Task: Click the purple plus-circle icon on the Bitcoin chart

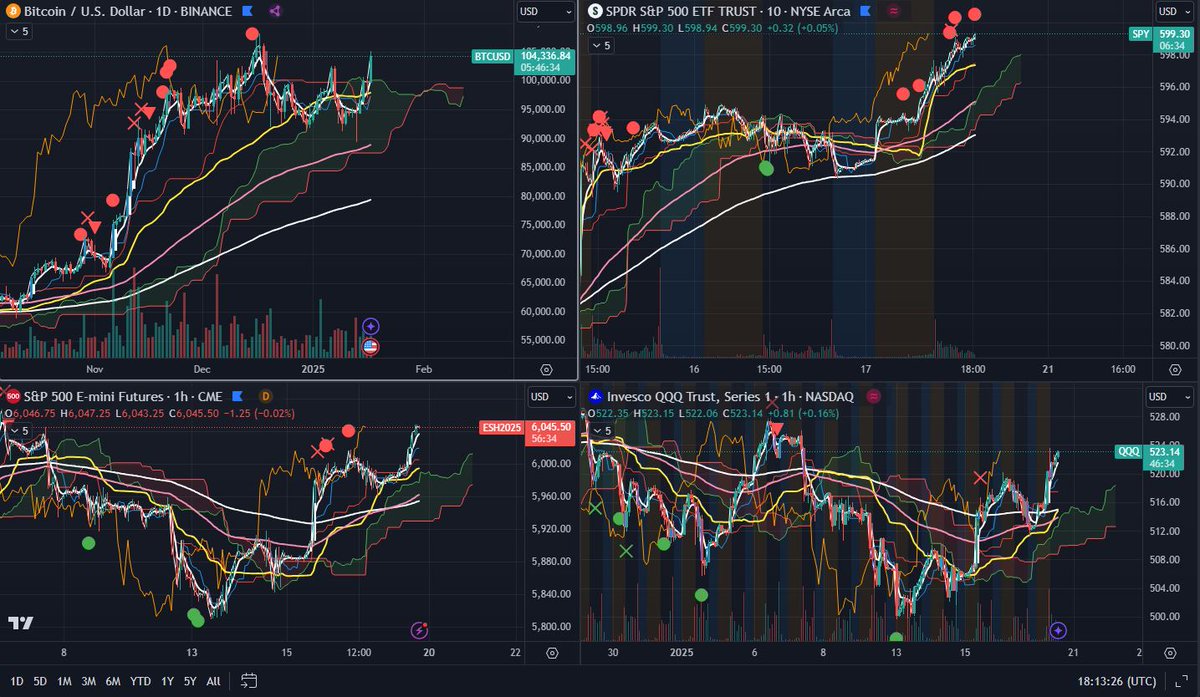Action: click(370, 325)
